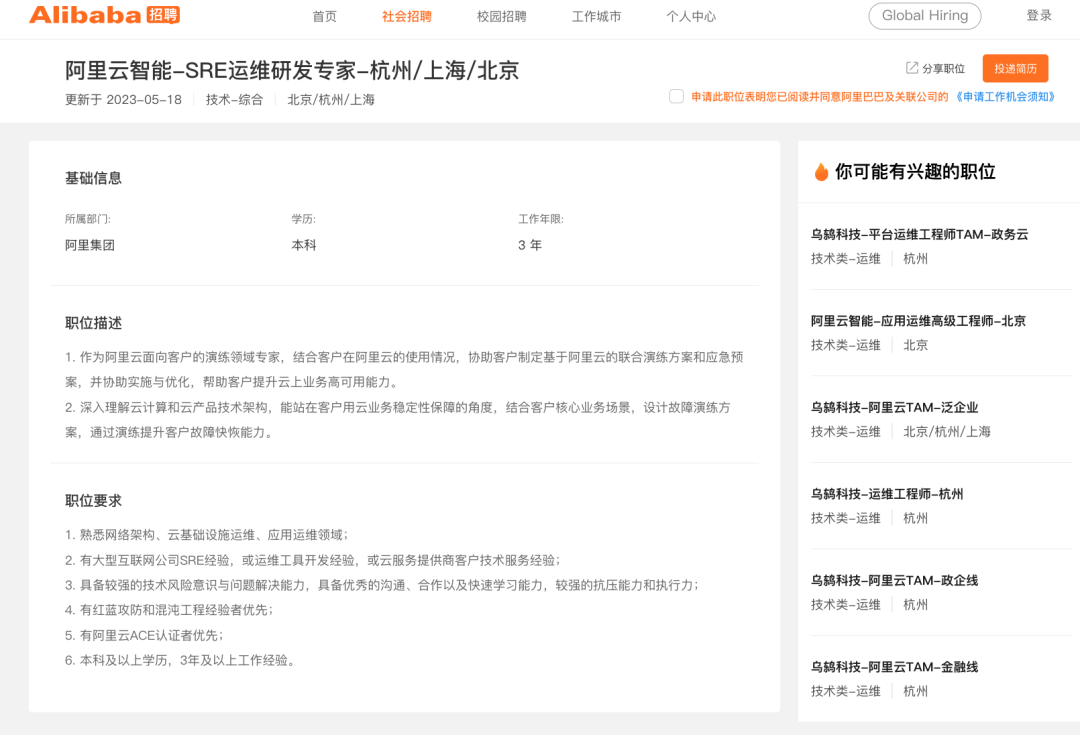Open the 《申请工作机会须知》 link

pos(1004,96)
